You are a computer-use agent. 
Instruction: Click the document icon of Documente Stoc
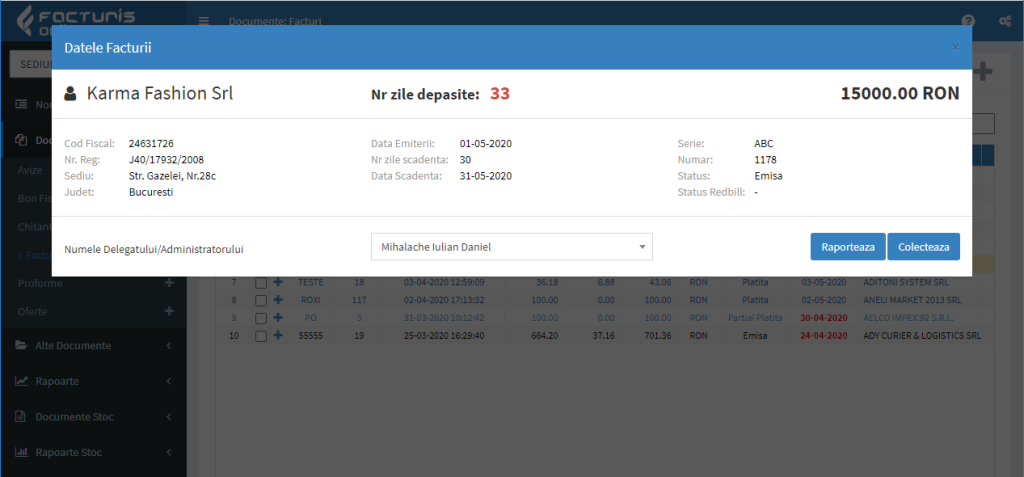20,416
